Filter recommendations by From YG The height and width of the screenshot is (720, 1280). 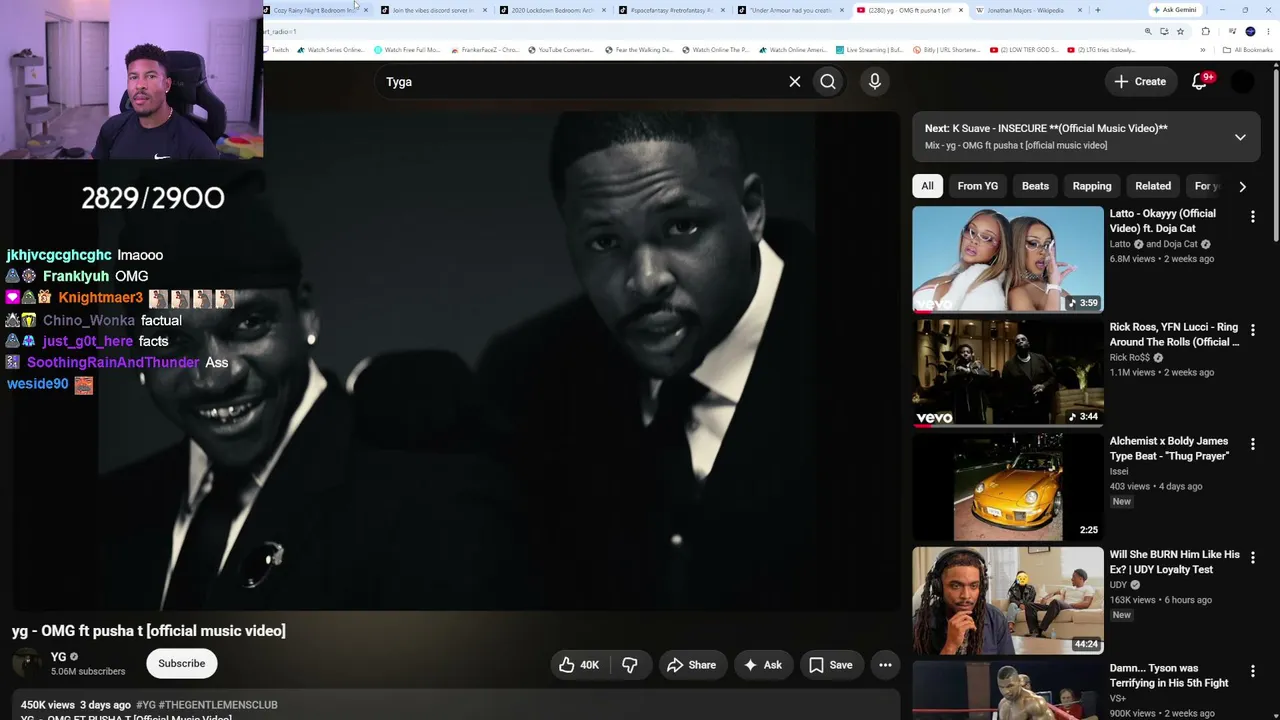click(x=977, y=186)
